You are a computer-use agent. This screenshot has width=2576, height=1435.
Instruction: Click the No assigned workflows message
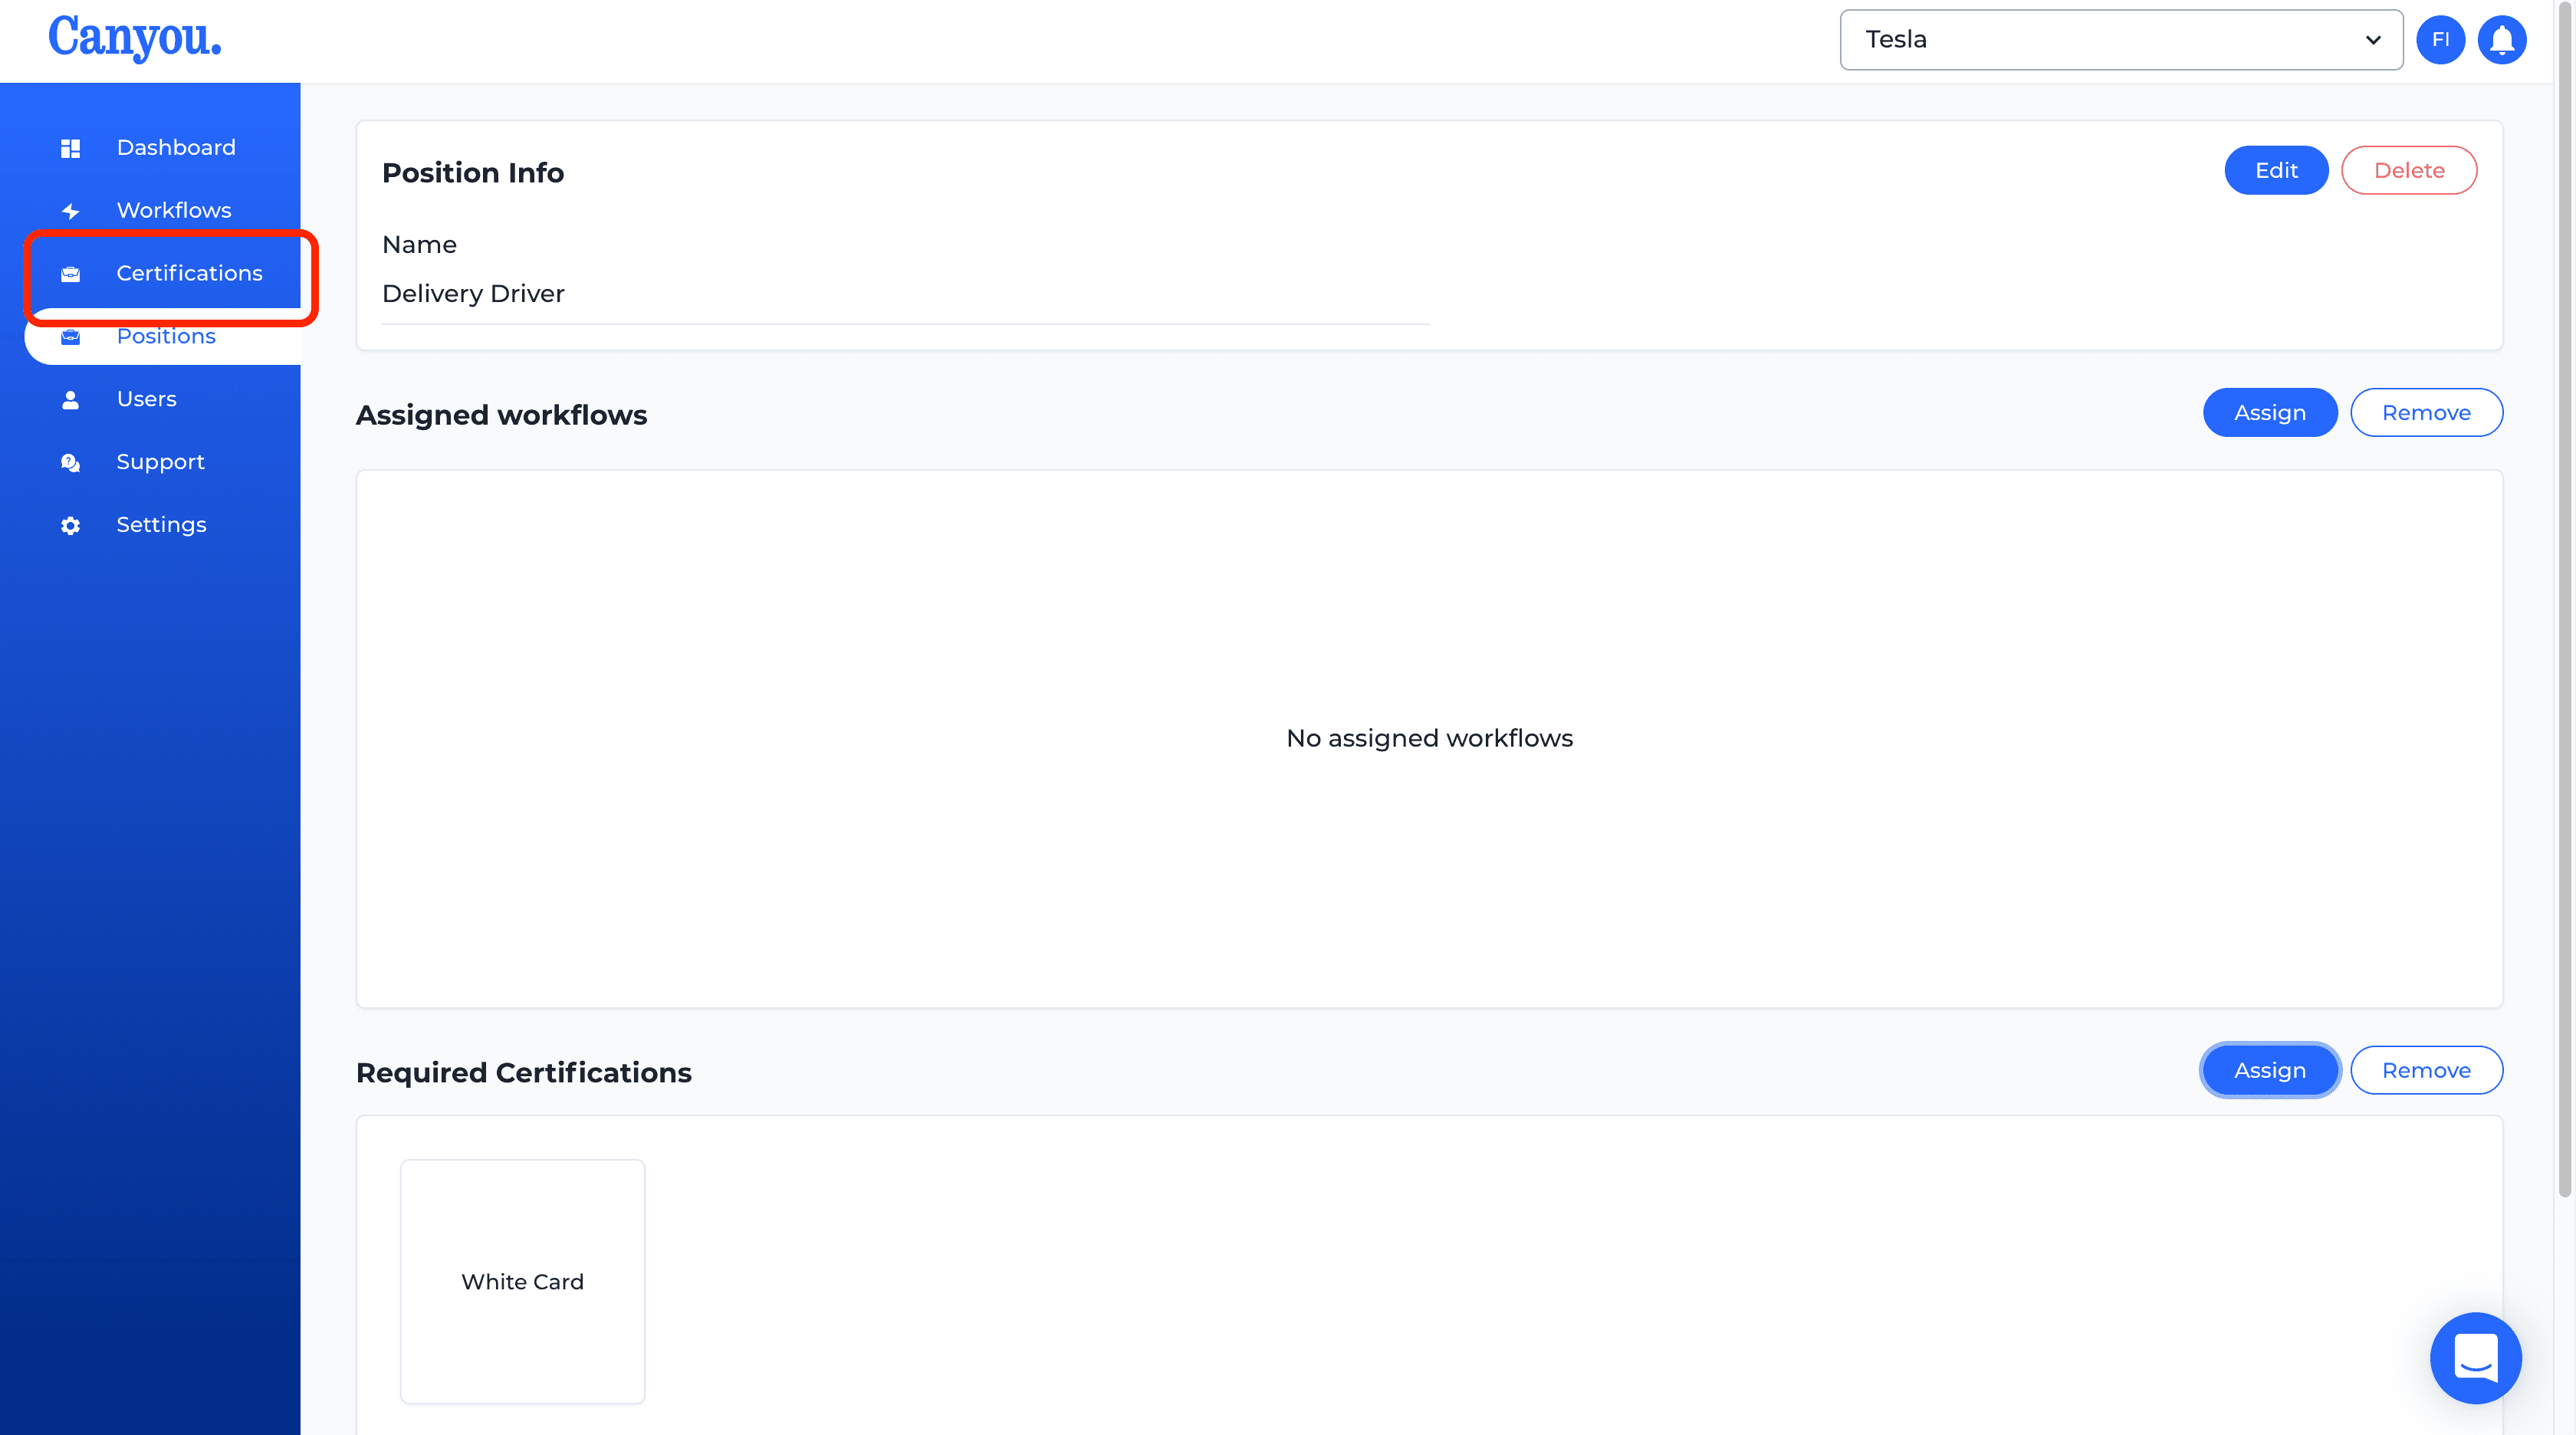pyautogui.click(x=1429, y=739)
